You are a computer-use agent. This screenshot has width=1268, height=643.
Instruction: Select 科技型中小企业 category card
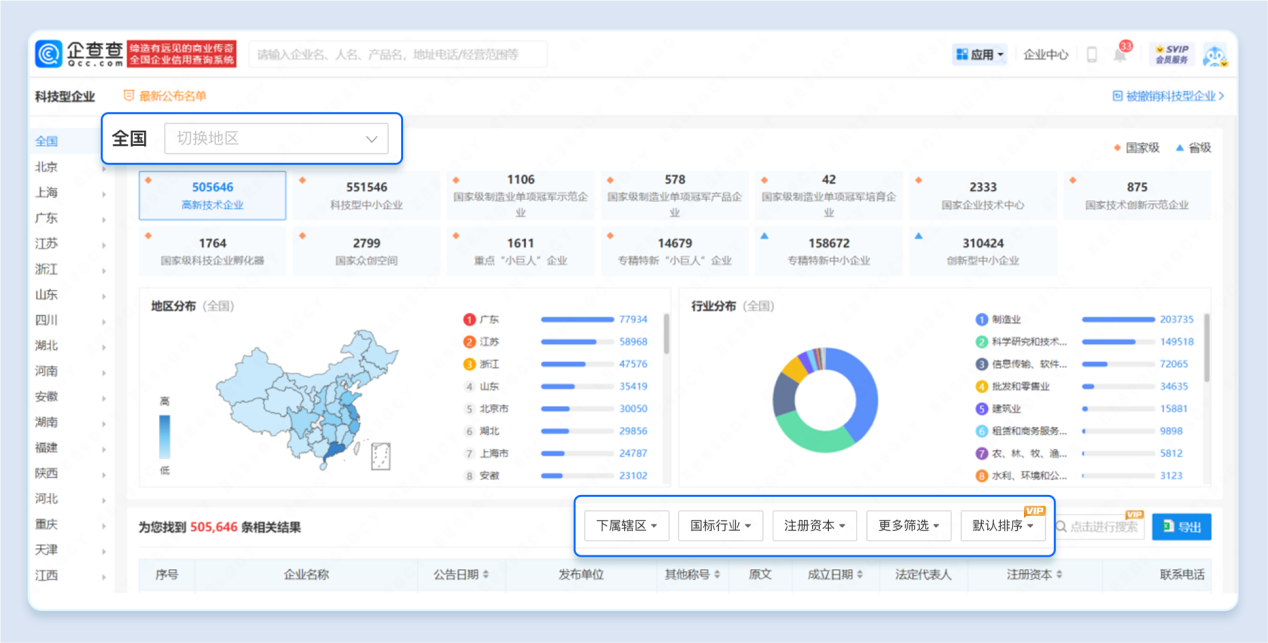(x=366, y=195)
